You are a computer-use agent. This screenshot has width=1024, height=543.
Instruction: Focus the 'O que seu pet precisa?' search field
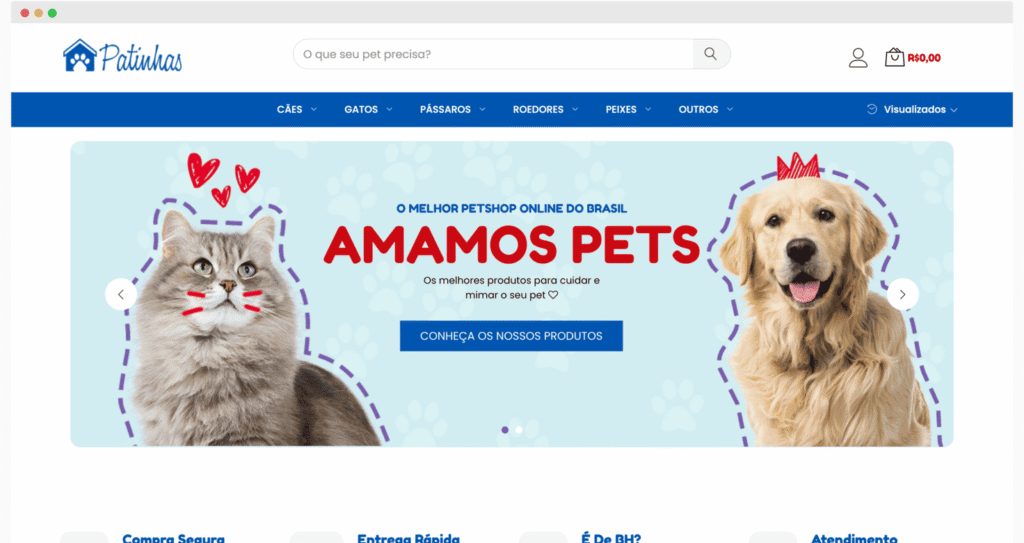click(x=493, y=54)
